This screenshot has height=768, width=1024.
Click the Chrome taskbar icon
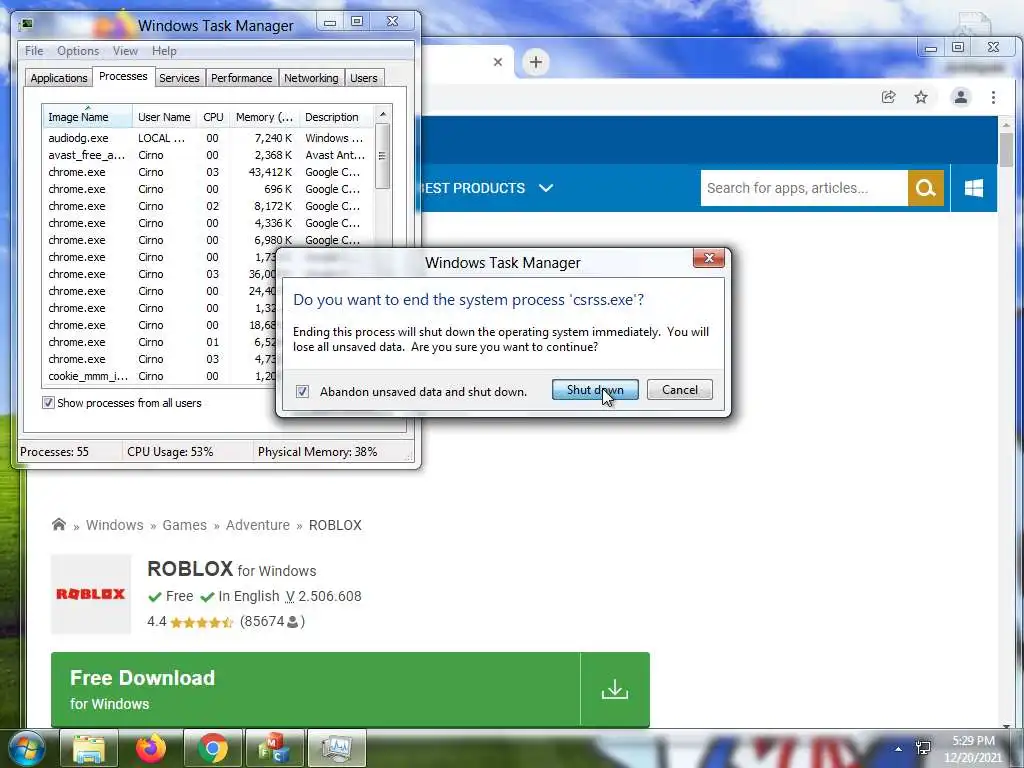tap(213, 749)
